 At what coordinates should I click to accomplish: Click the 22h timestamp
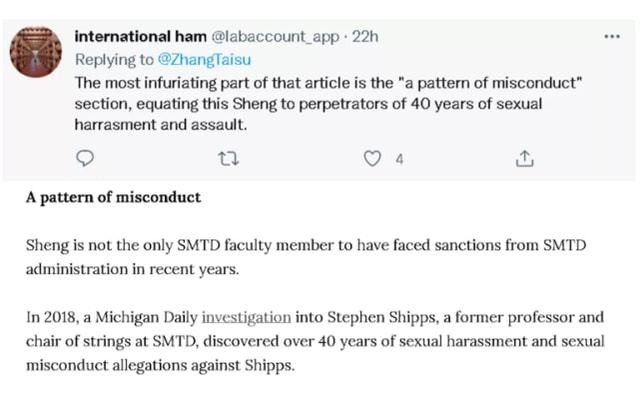coord(365,37)
